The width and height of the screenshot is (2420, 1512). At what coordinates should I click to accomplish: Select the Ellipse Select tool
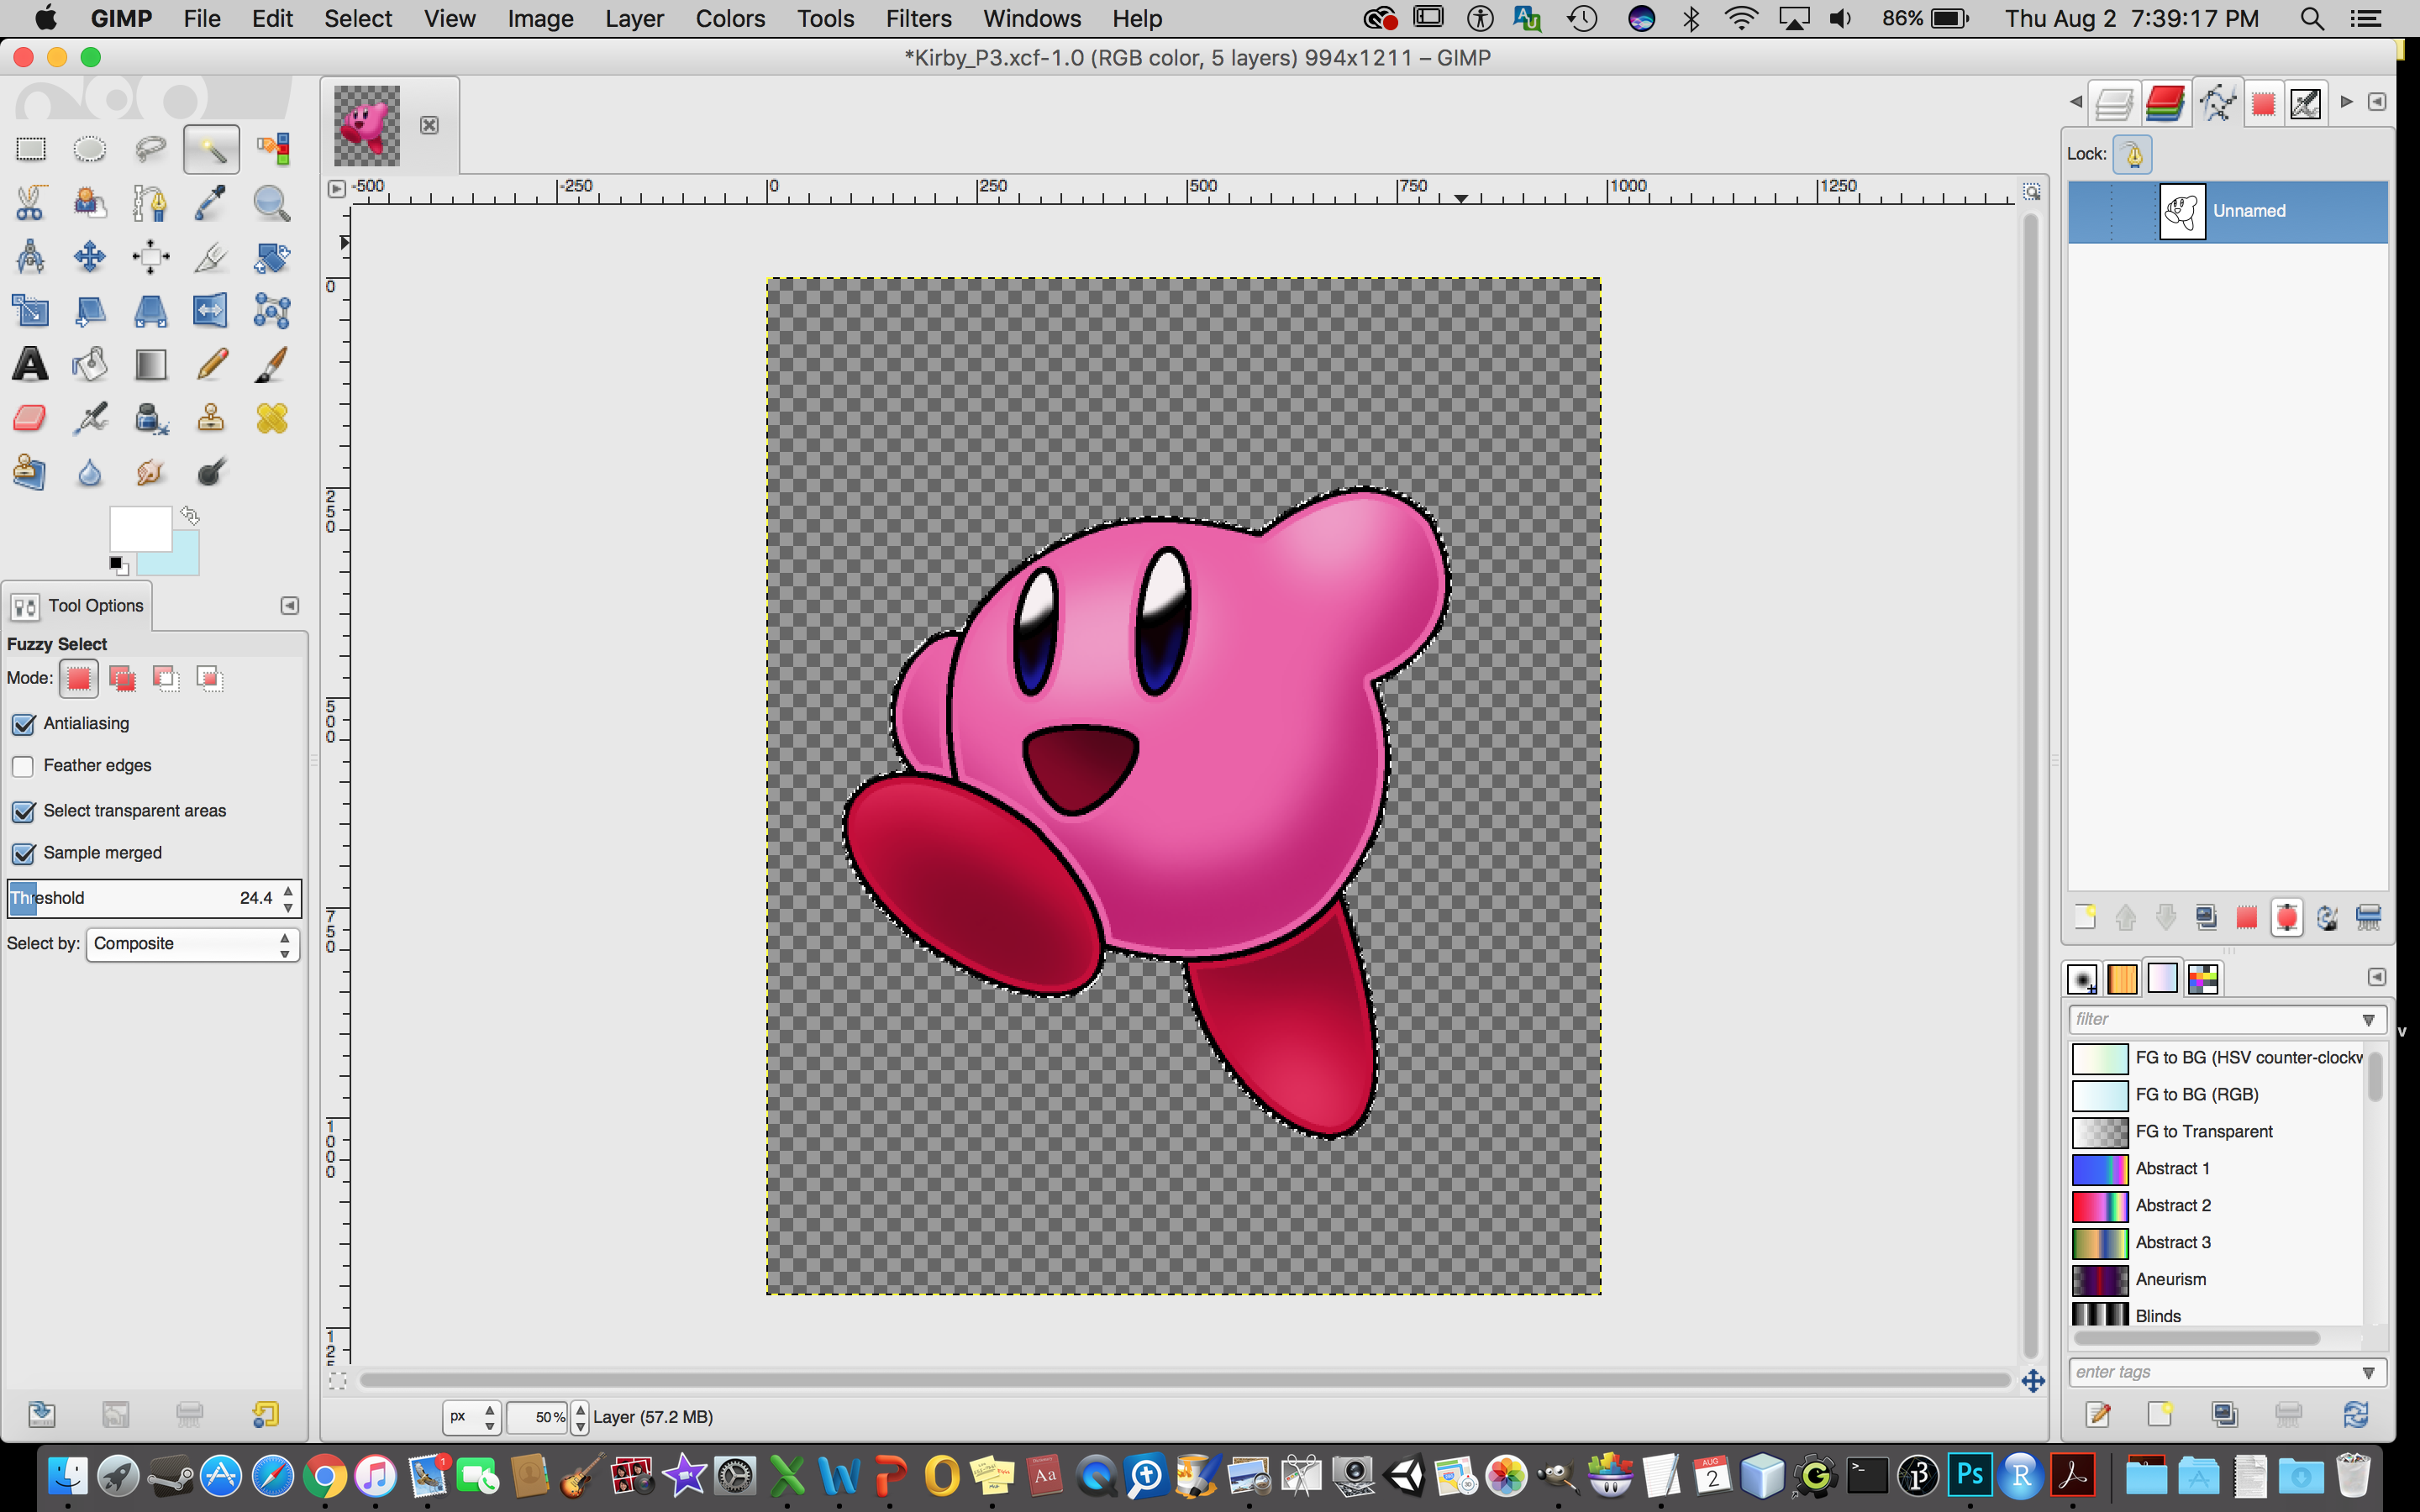[90, 149]
